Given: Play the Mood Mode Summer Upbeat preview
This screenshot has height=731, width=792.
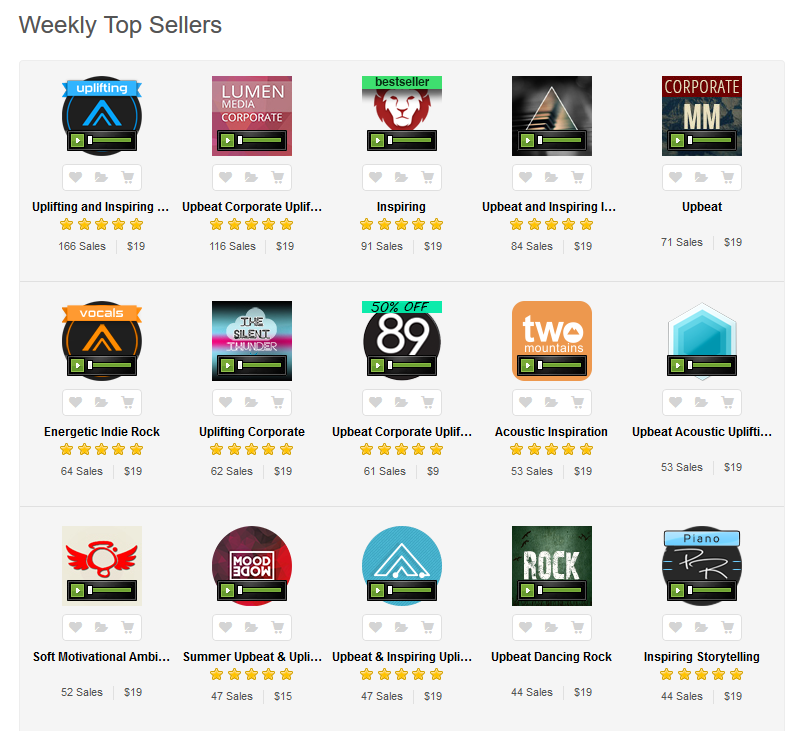Looking at the screenshot, I should (227, 590).
